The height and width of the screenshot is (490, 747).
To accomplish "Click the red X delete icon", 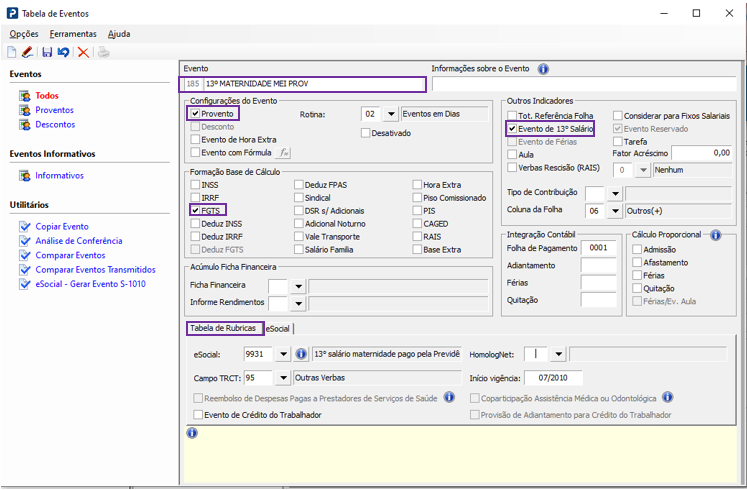I will pos(83,52).
